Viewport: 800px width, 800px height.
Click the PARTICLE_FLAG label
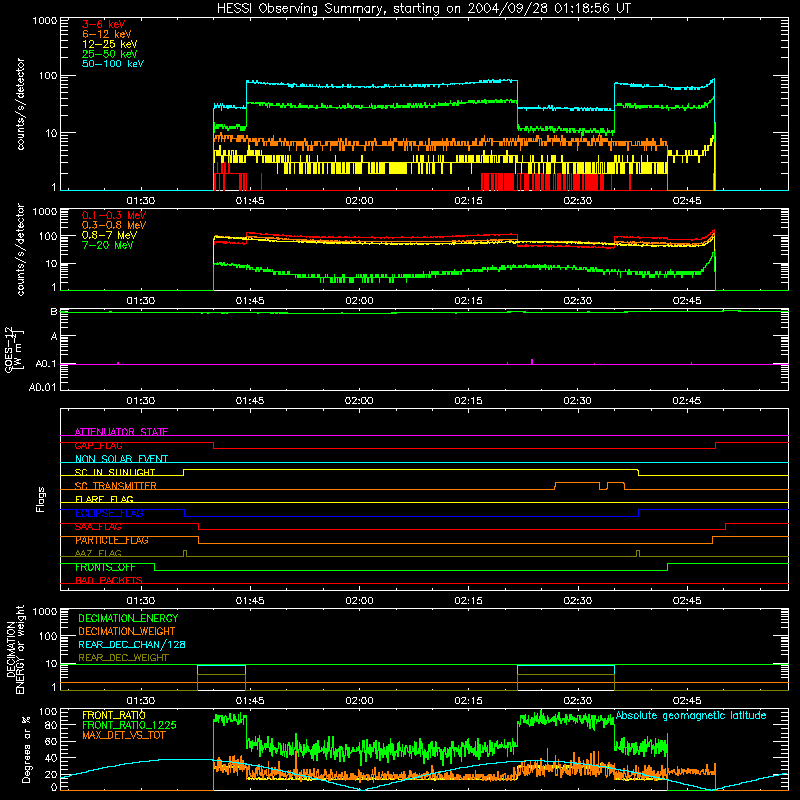[x=112, y=540]
